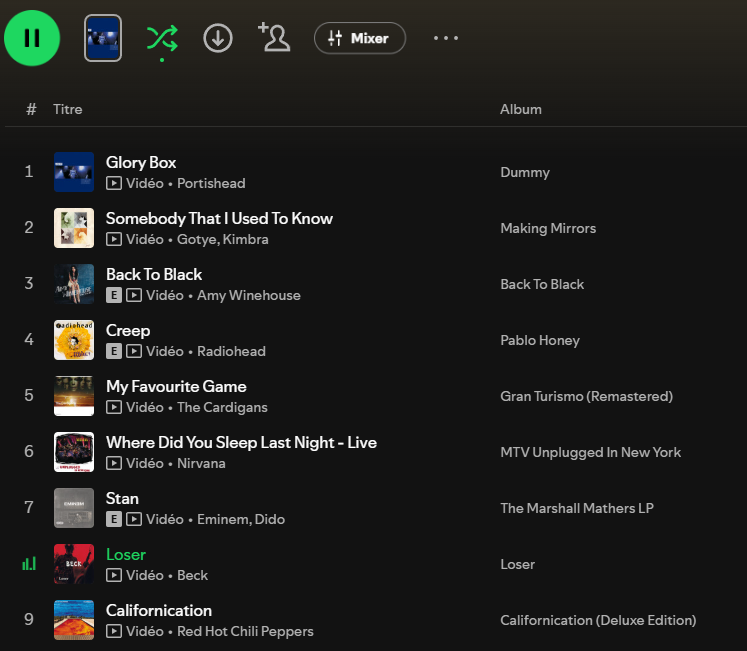Click the video icon on Creep
The image size is (747, 651).
pyautogui.click(x=134, y=351)
